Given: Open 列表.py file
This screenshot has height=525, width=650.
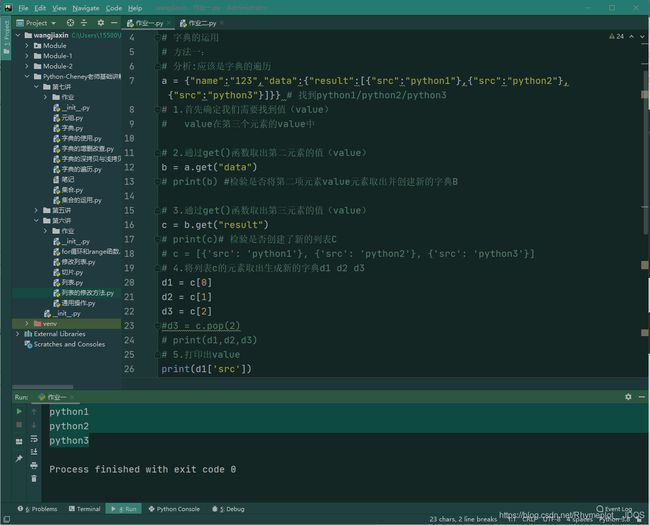Looking at the screenshot, I should 68,283.
